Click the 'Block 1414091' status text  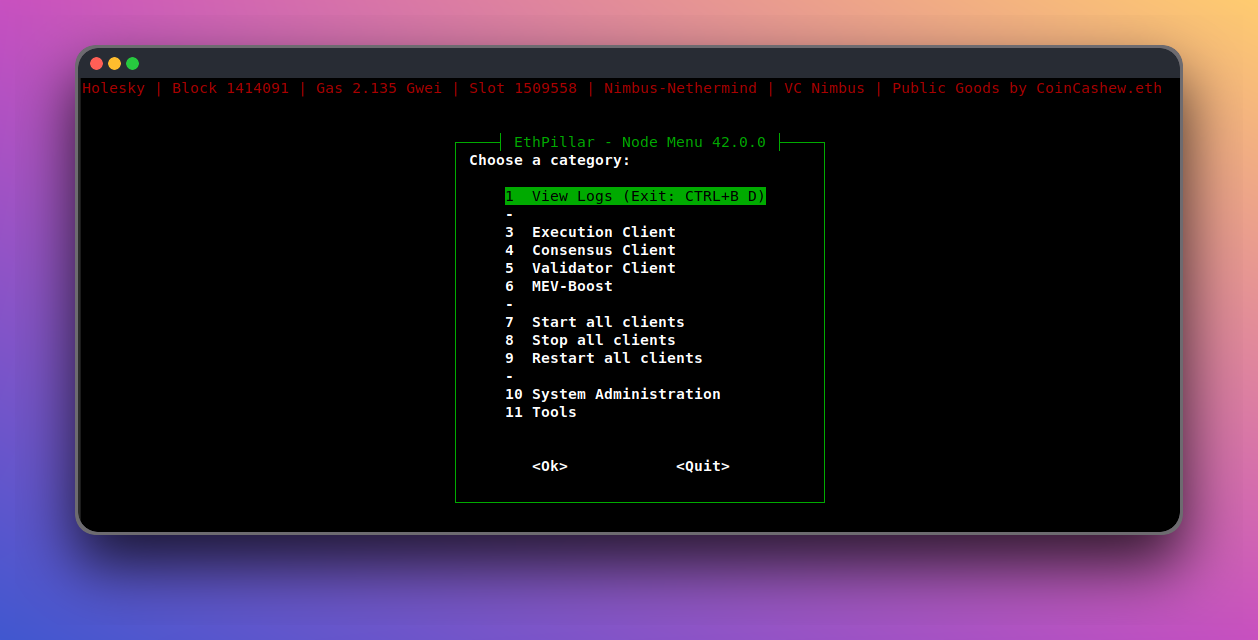click(231, 88)
